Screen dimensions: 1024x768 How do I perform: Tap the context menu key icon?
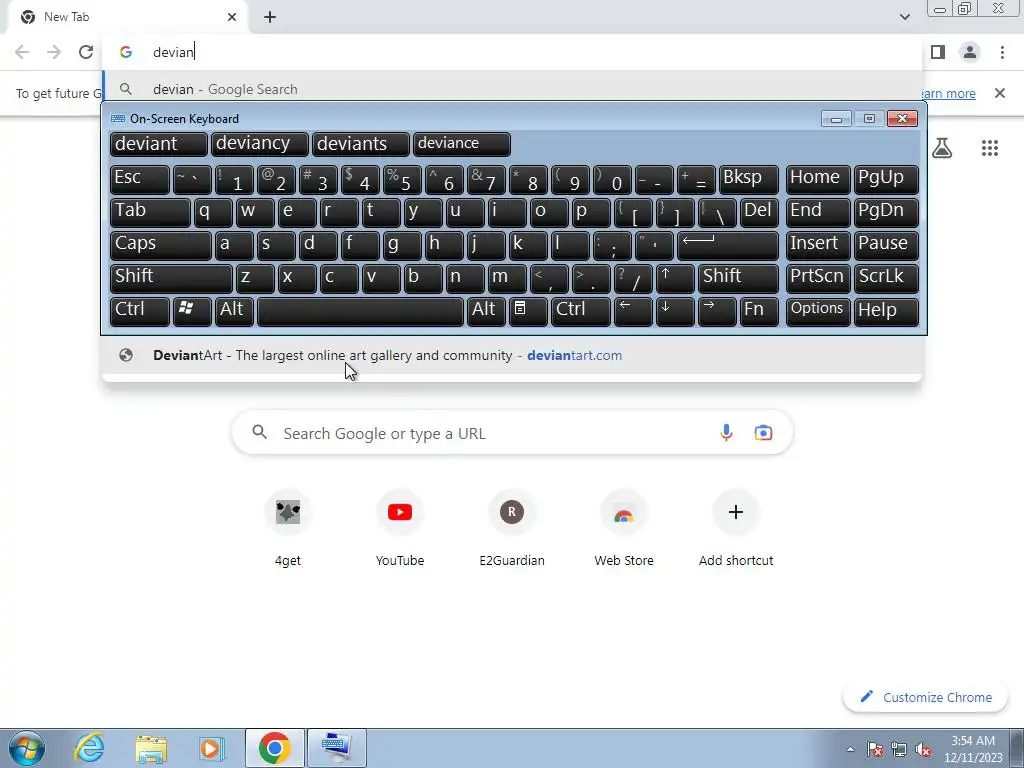(x=528, y=312)
